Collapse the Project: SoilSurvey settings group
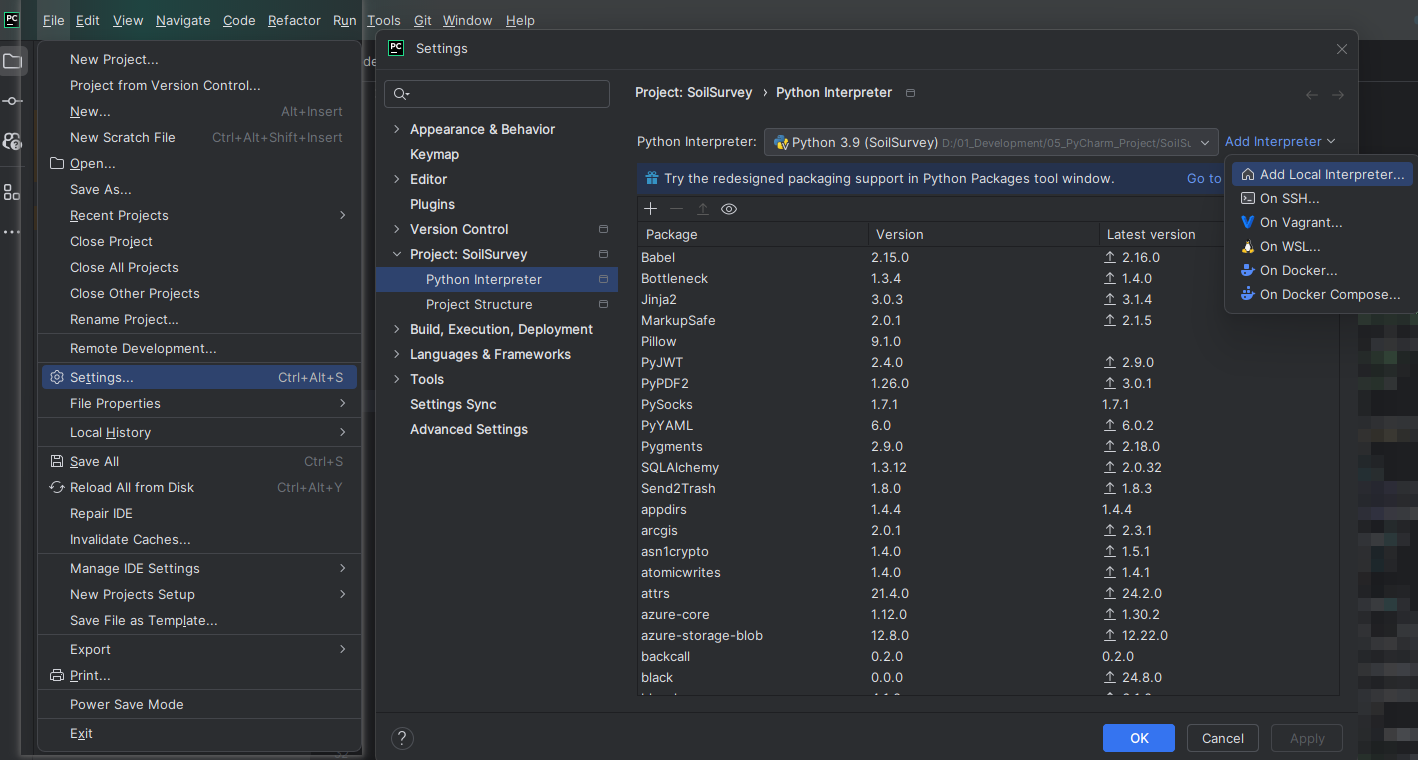 point(396,254)
